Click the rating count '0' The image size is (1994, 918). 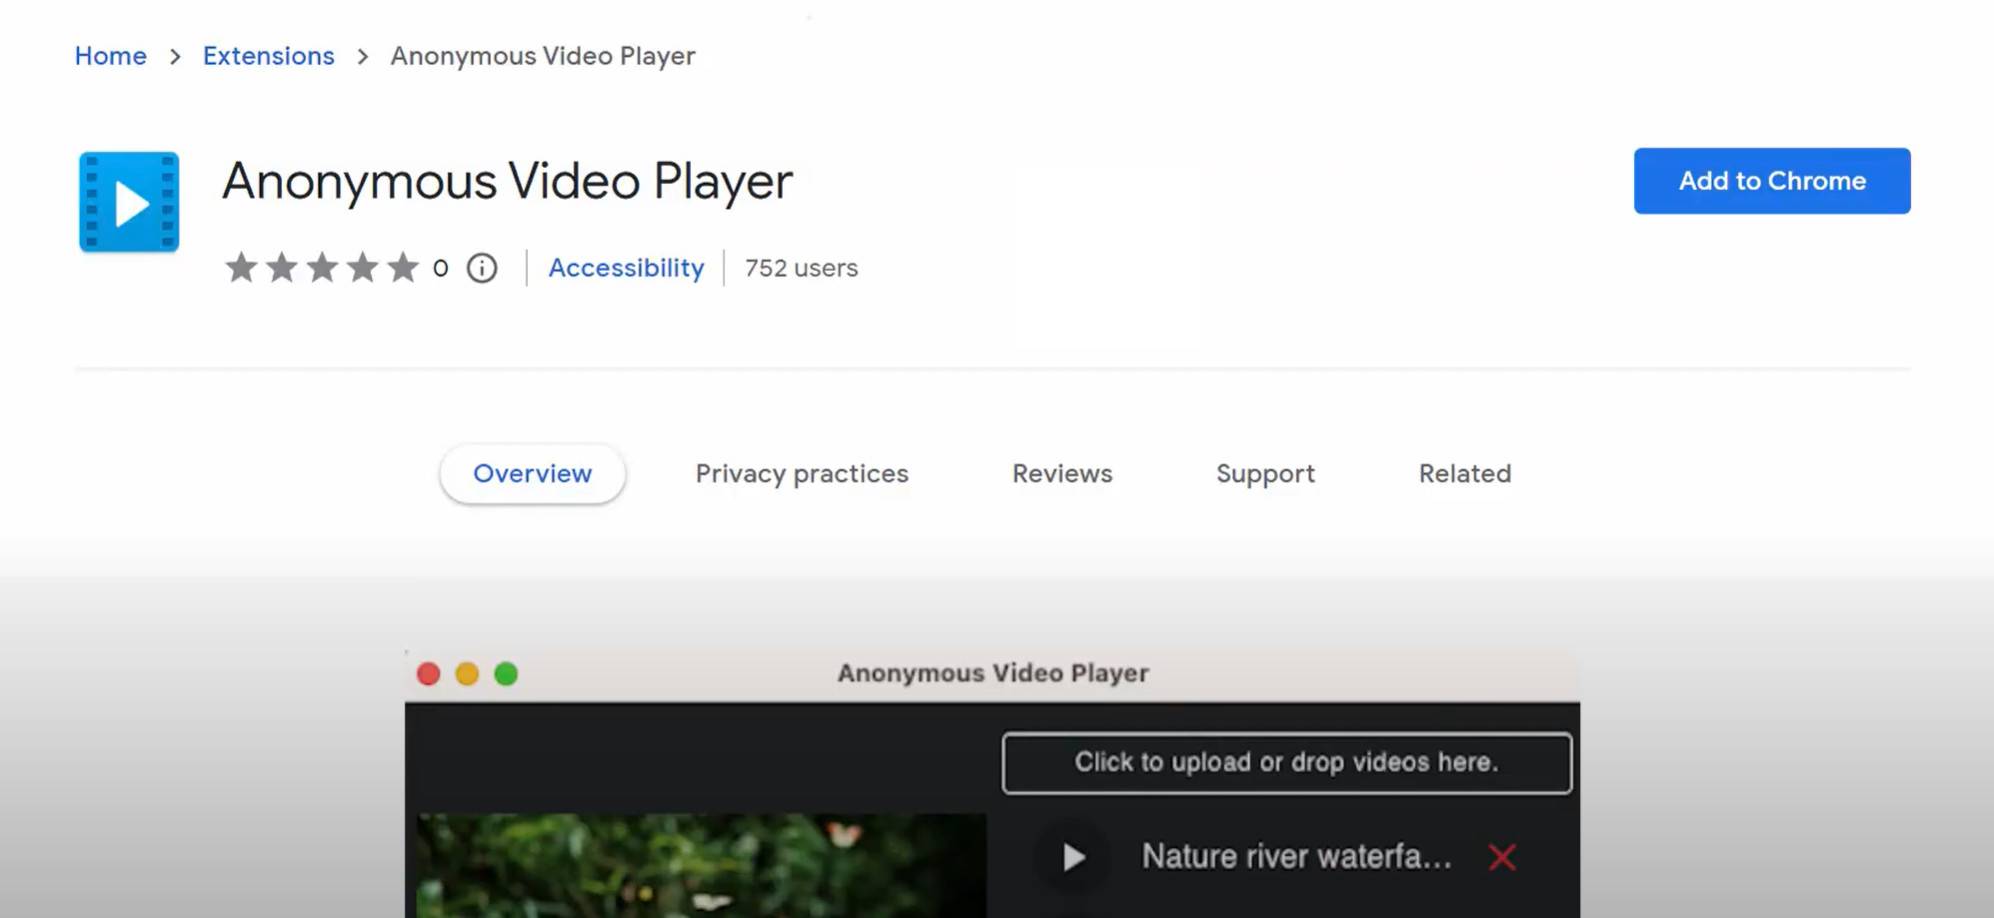(440, 268)
